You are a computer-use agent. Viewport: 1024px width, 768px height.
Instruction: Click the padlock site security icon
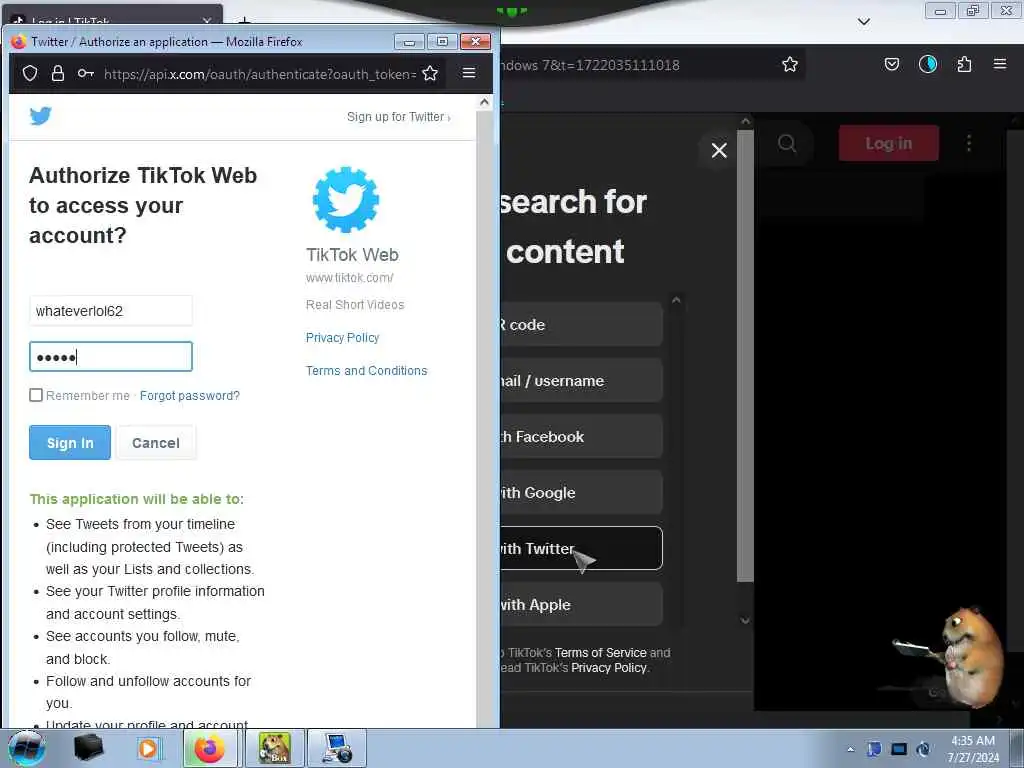[x=57, y=73]
